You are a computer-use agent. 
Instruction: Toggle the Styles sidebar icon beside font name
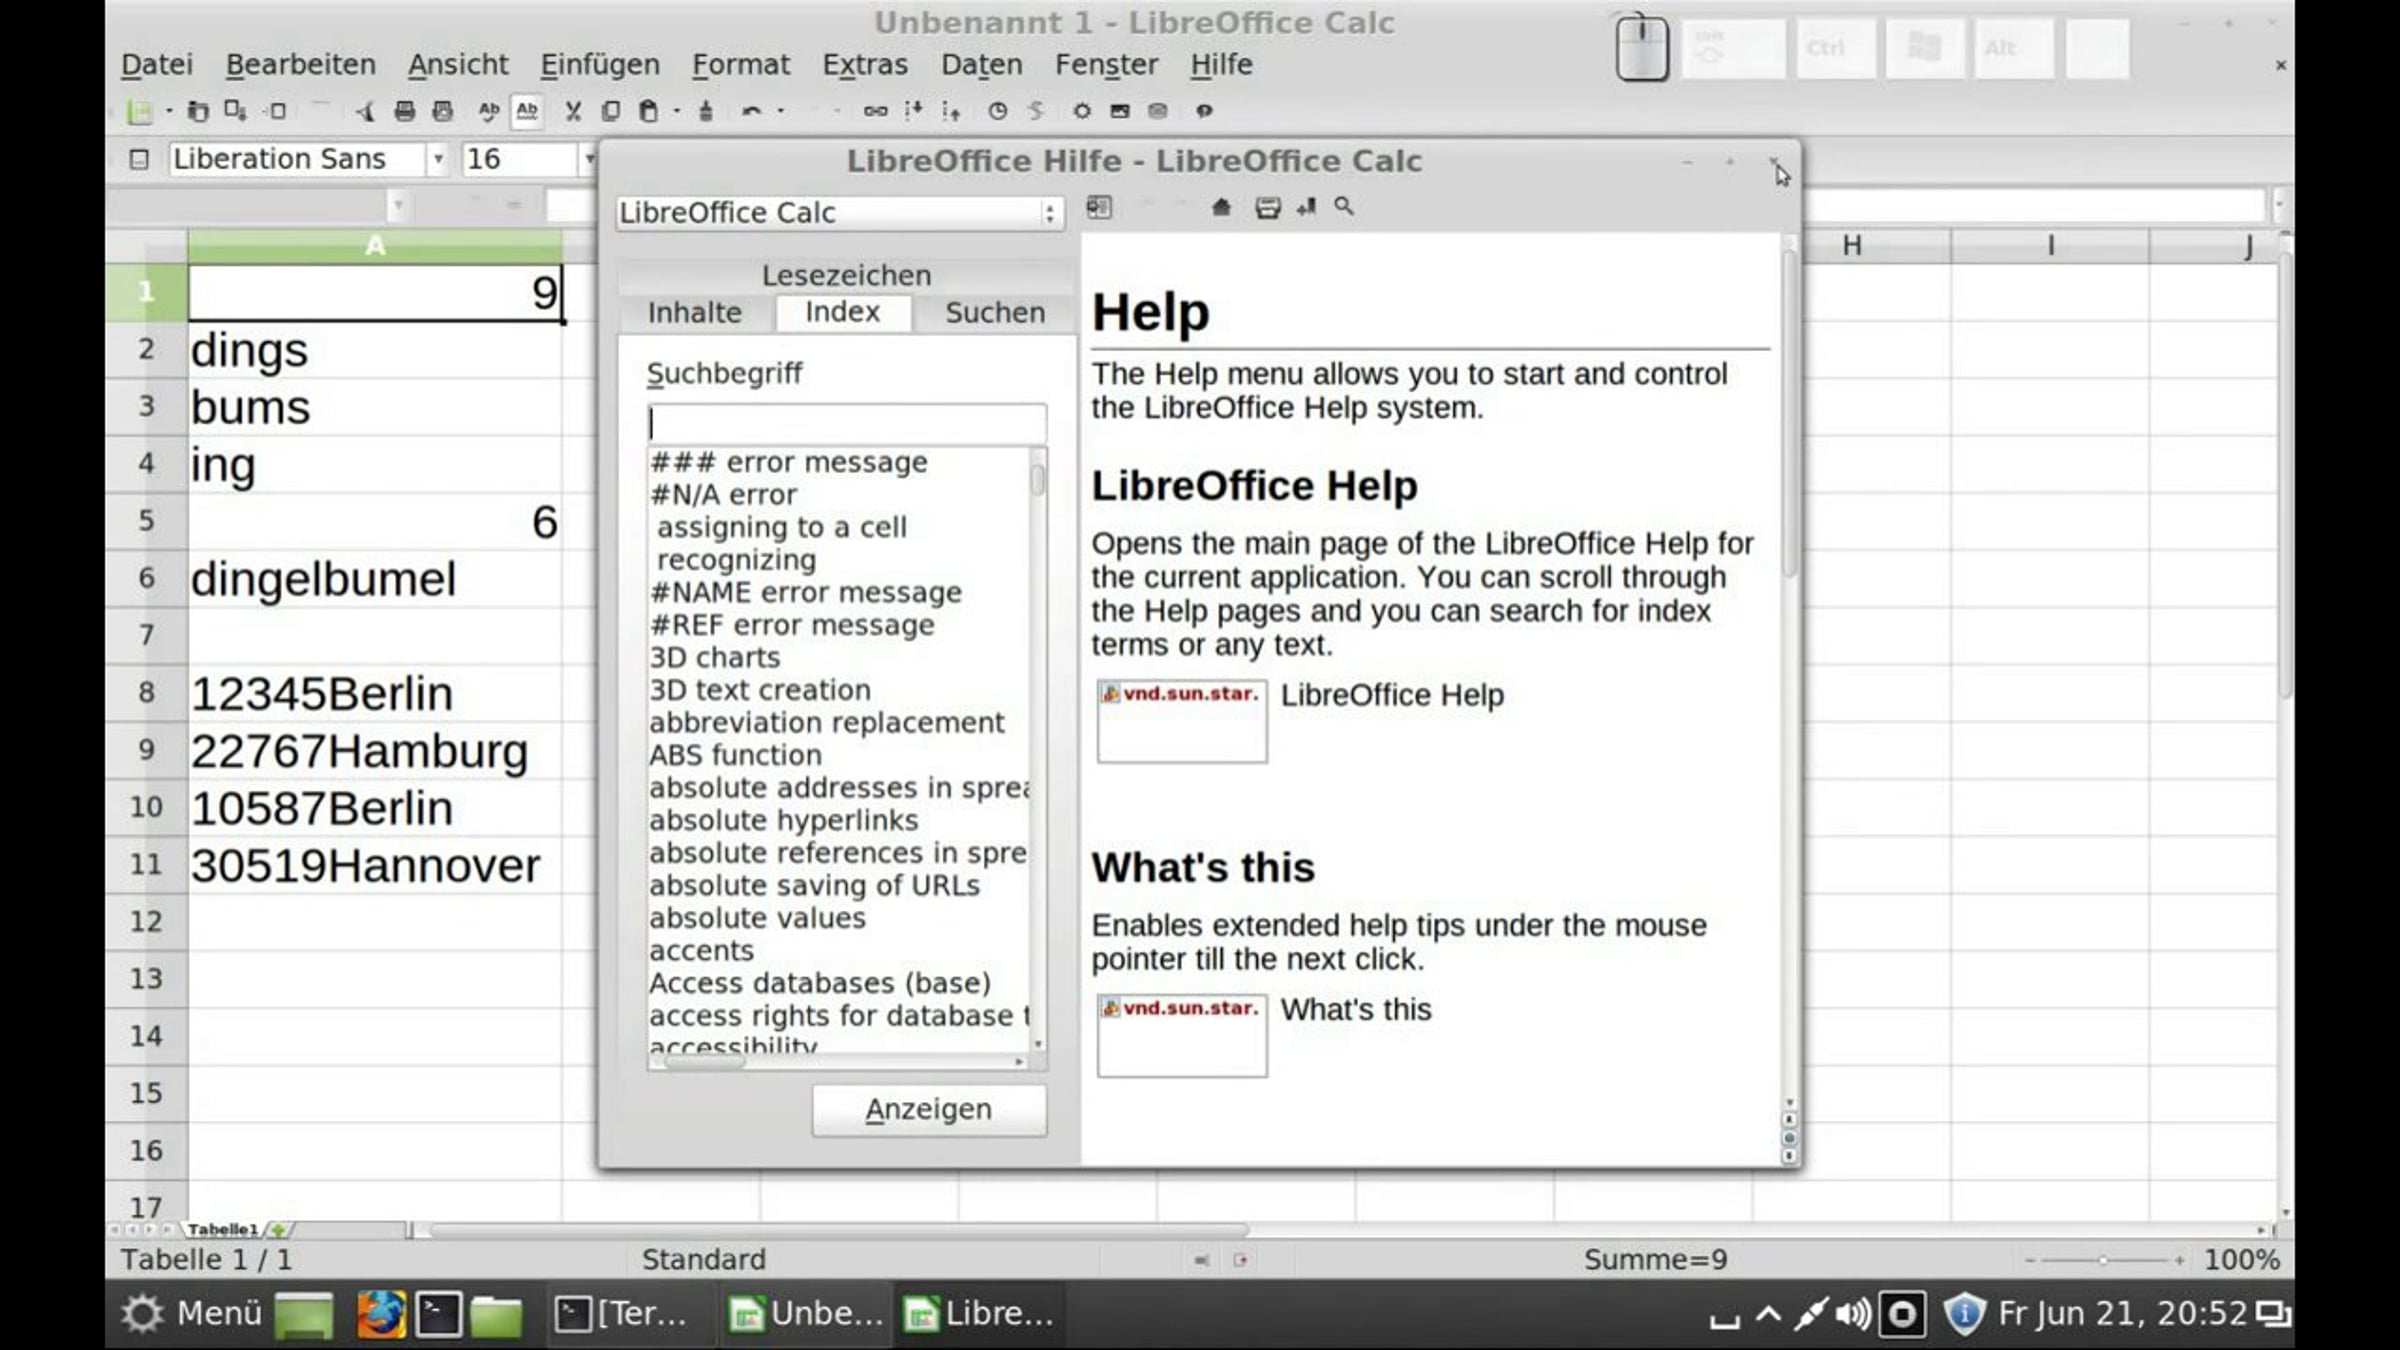tap(139, 159)
